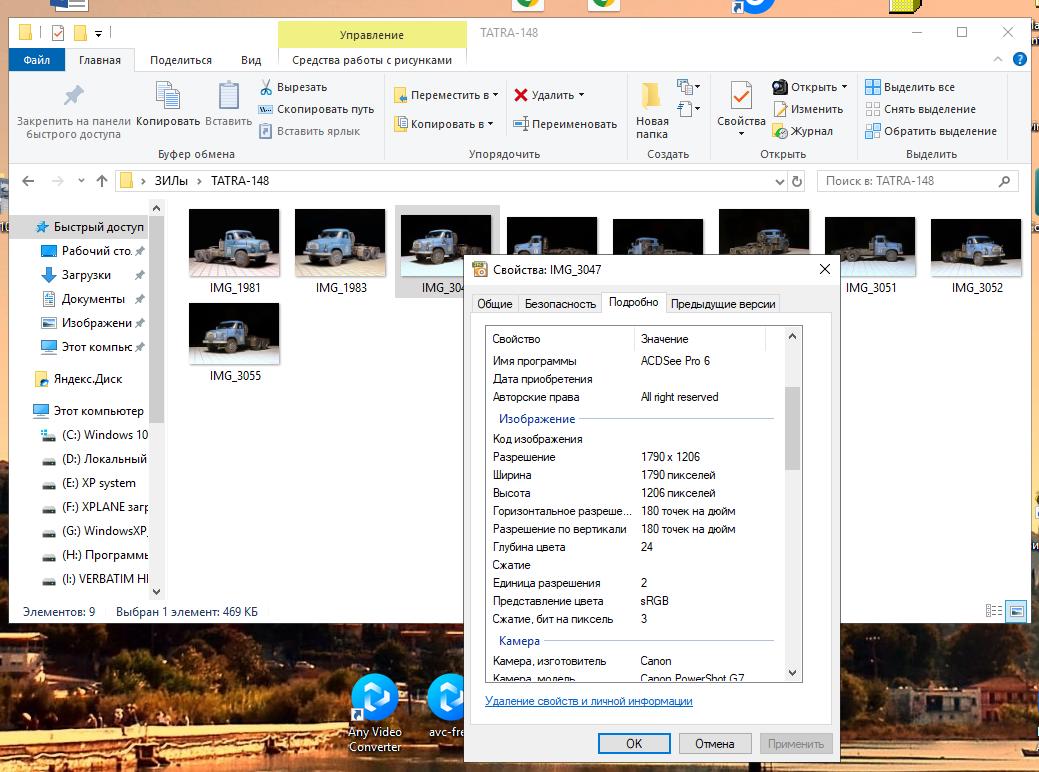
Task: Click the Paste icon in ribbon
Action: pos(228,96)
